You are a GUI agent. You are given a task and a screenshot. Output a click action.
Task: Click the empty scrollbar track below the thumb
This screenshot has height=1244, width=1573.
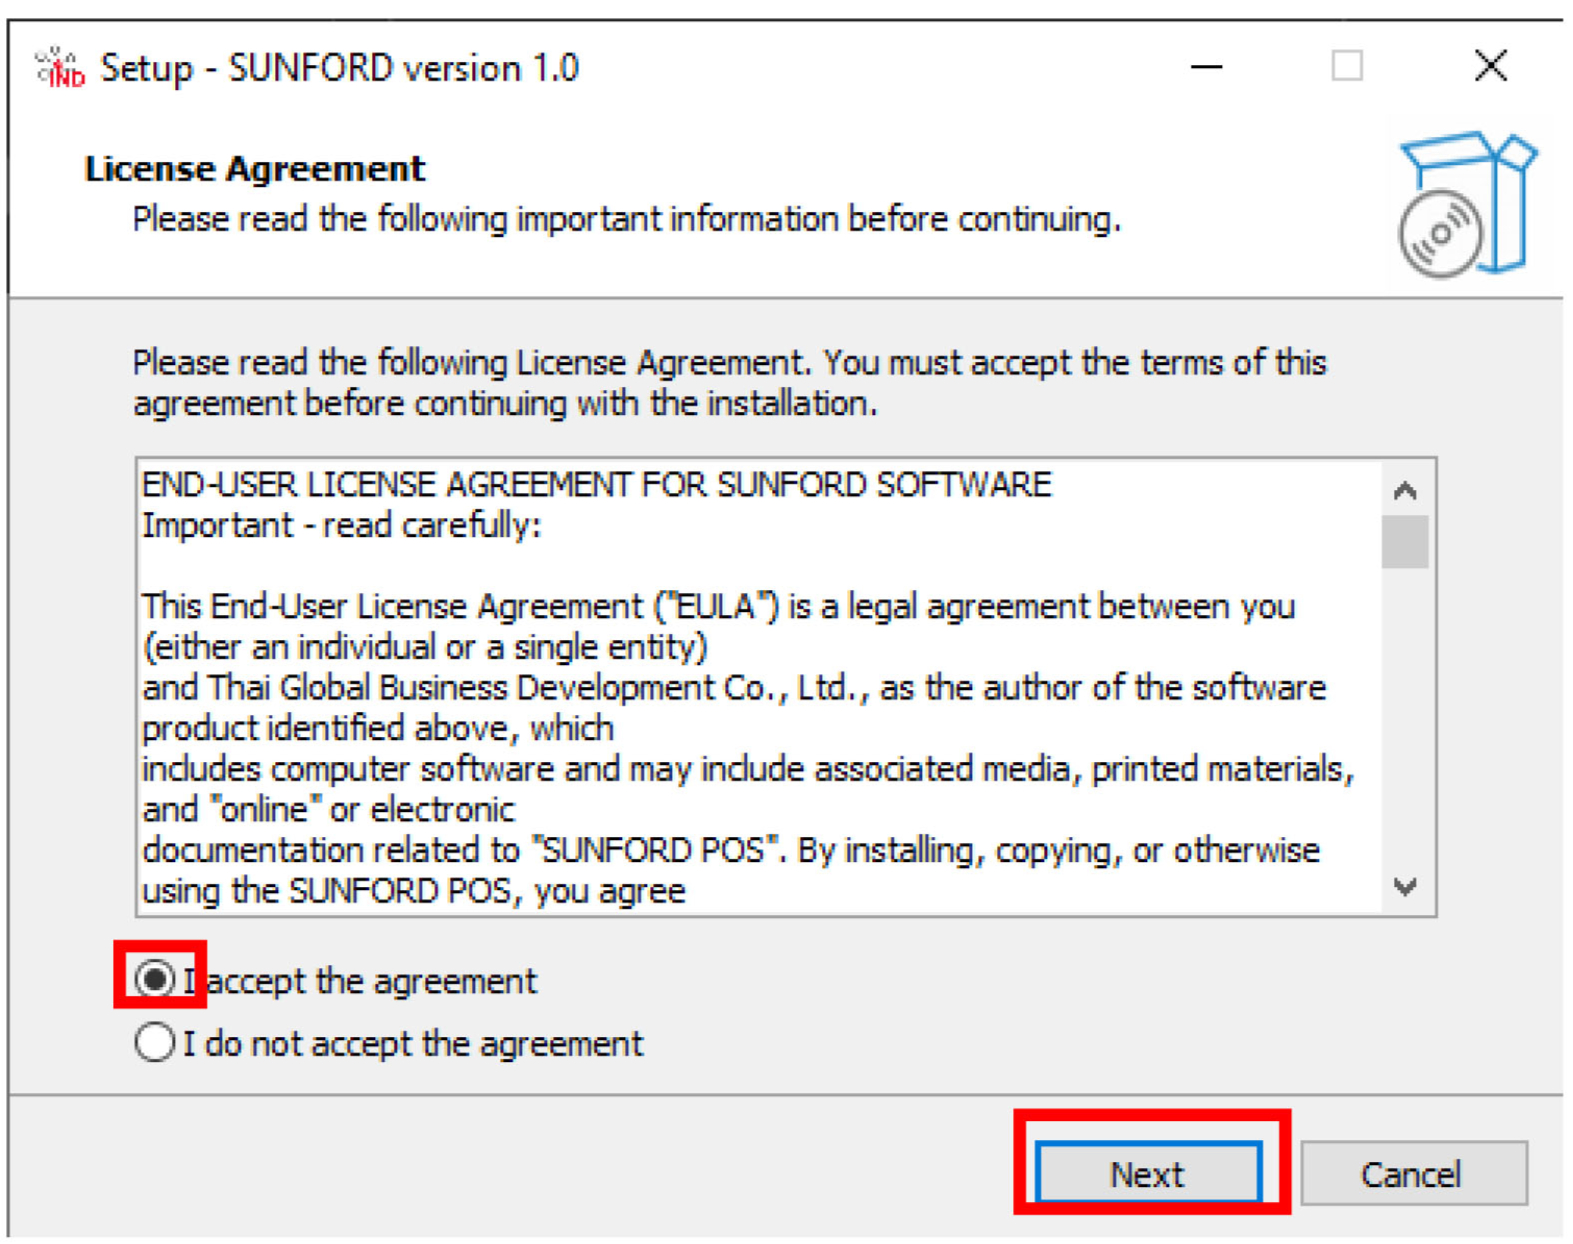(1405, 720)
